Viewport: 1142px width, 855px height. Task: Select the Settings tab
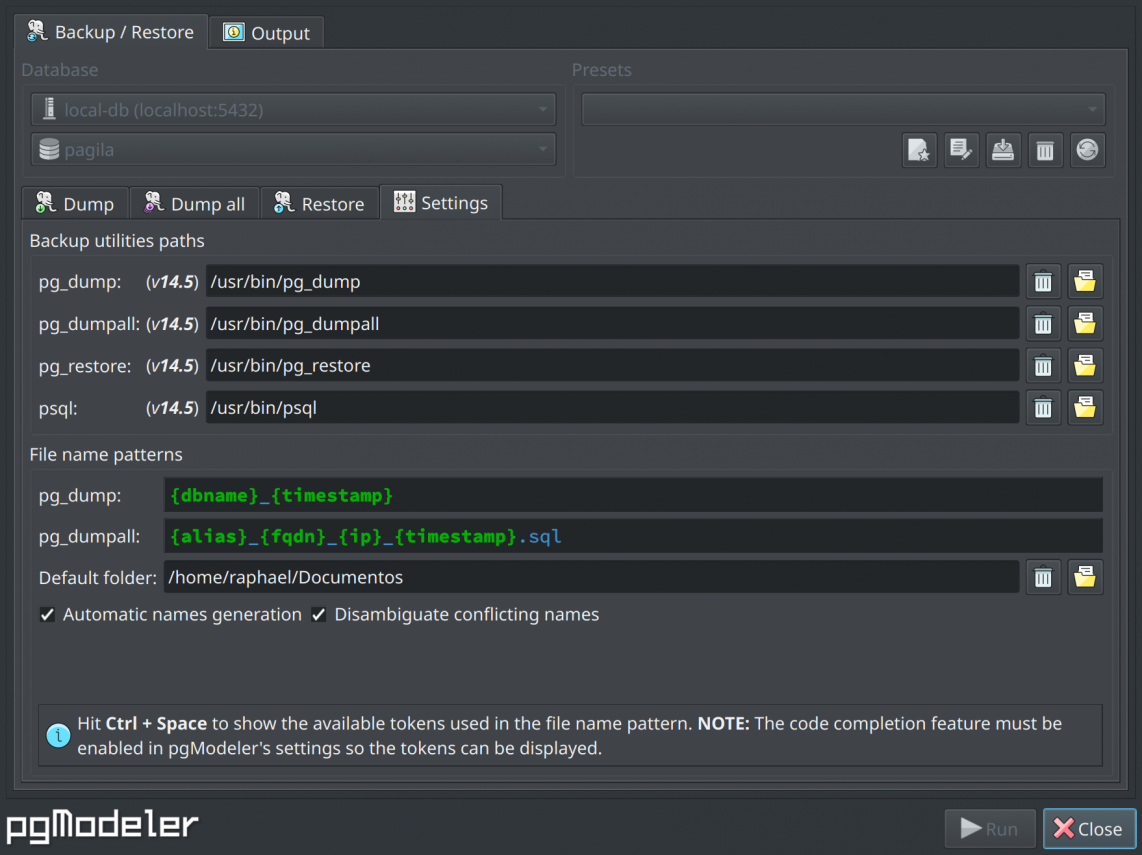(x=441, y=202)
